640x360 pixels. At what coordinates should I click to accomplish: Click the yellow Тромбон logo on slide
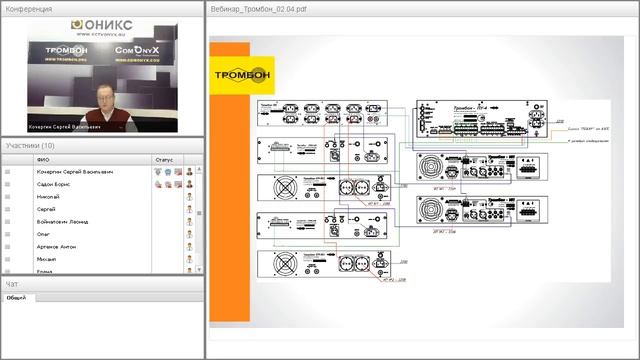click(242, 75)
